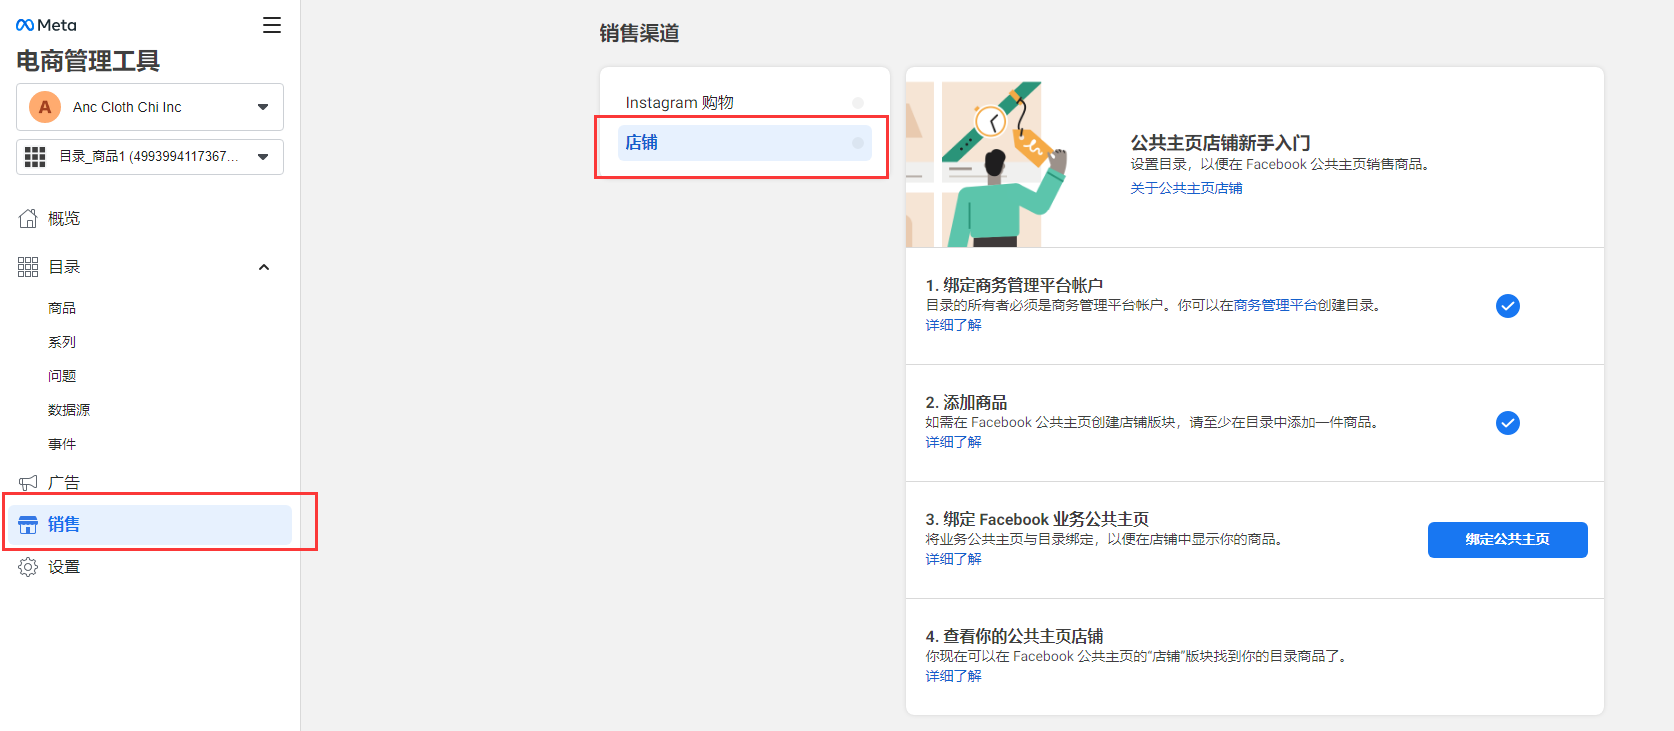Collapse the 目录 section chevron
The height and width of the screenshot is (731, 1674).
pyautogui.click(x=264, y=267)
